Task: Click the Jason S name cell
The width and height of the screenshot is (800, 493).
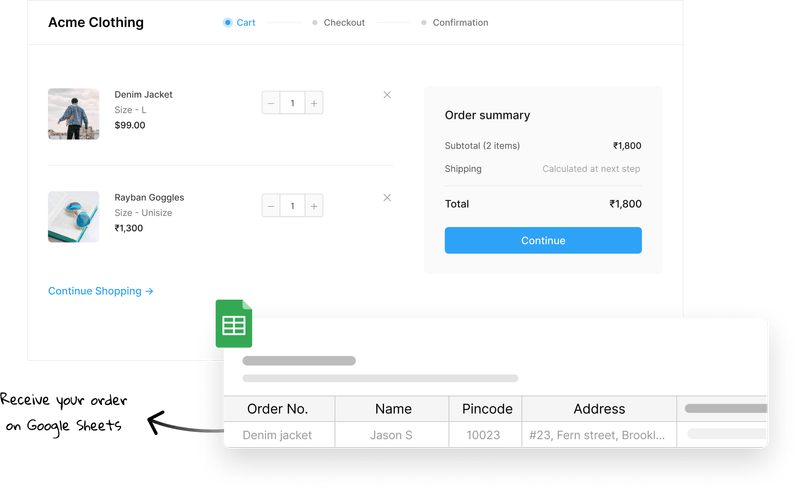Action: [x=393, y=435]
